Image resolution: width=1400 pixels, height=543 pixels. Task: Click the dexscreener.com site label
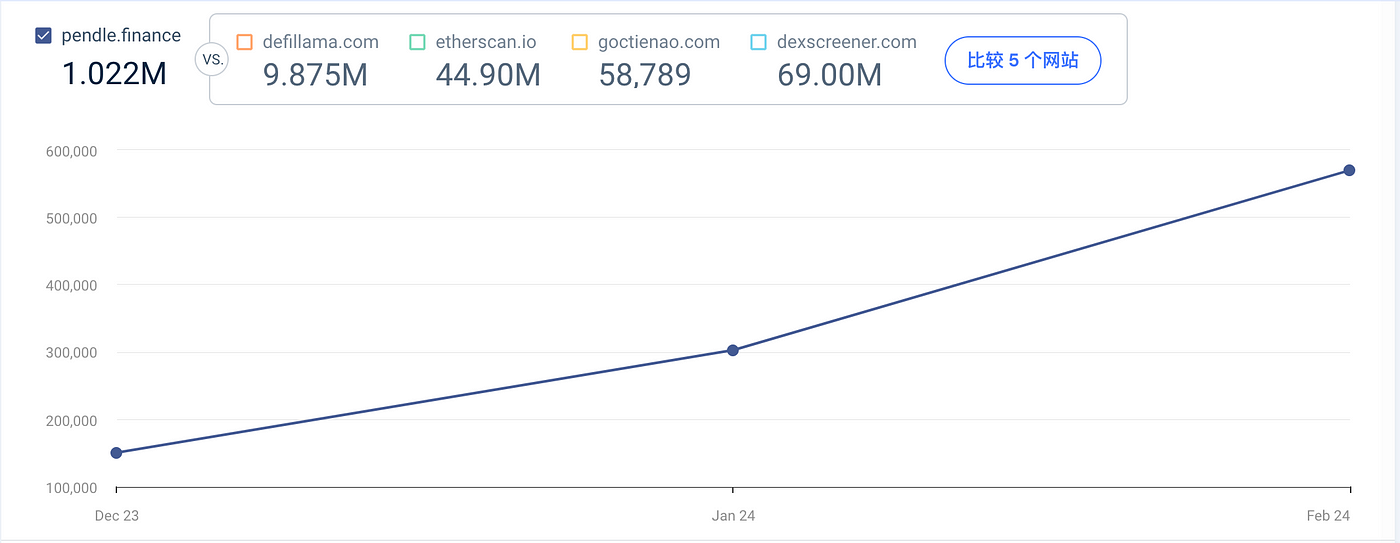pos(846,42)
